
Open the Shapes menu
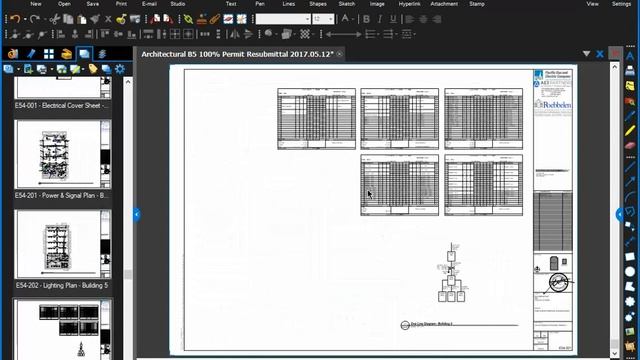(x=318, y=4)
